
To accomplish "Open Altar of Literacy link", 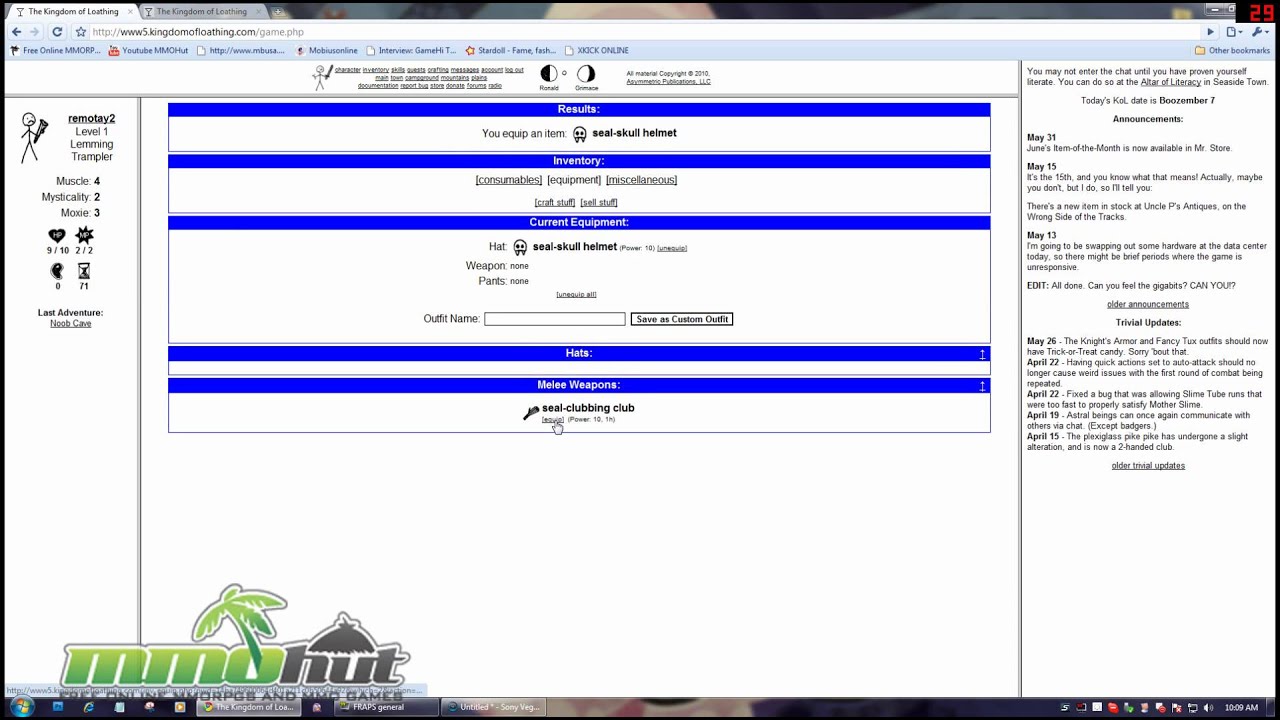I will click(x=1171, y=82).
